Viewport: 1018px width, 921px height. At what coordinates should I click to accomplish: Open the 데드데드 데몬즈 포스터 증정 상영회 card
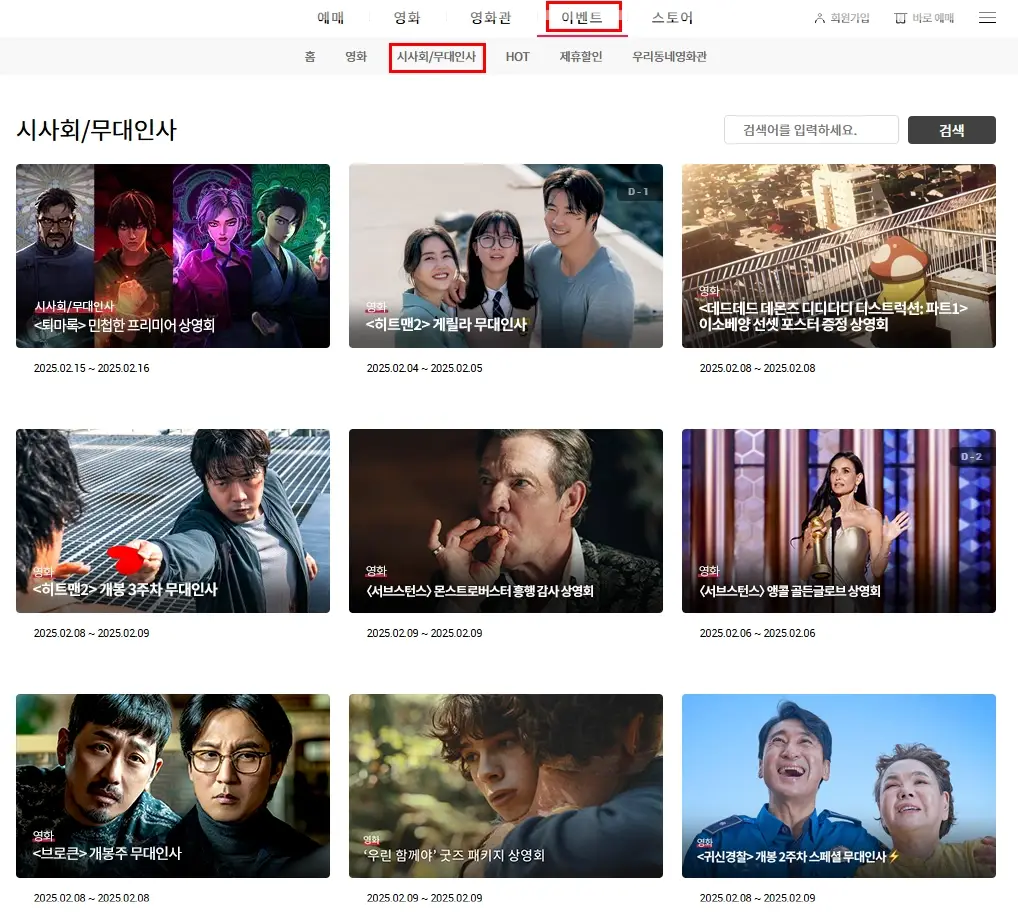pos(839,256)
